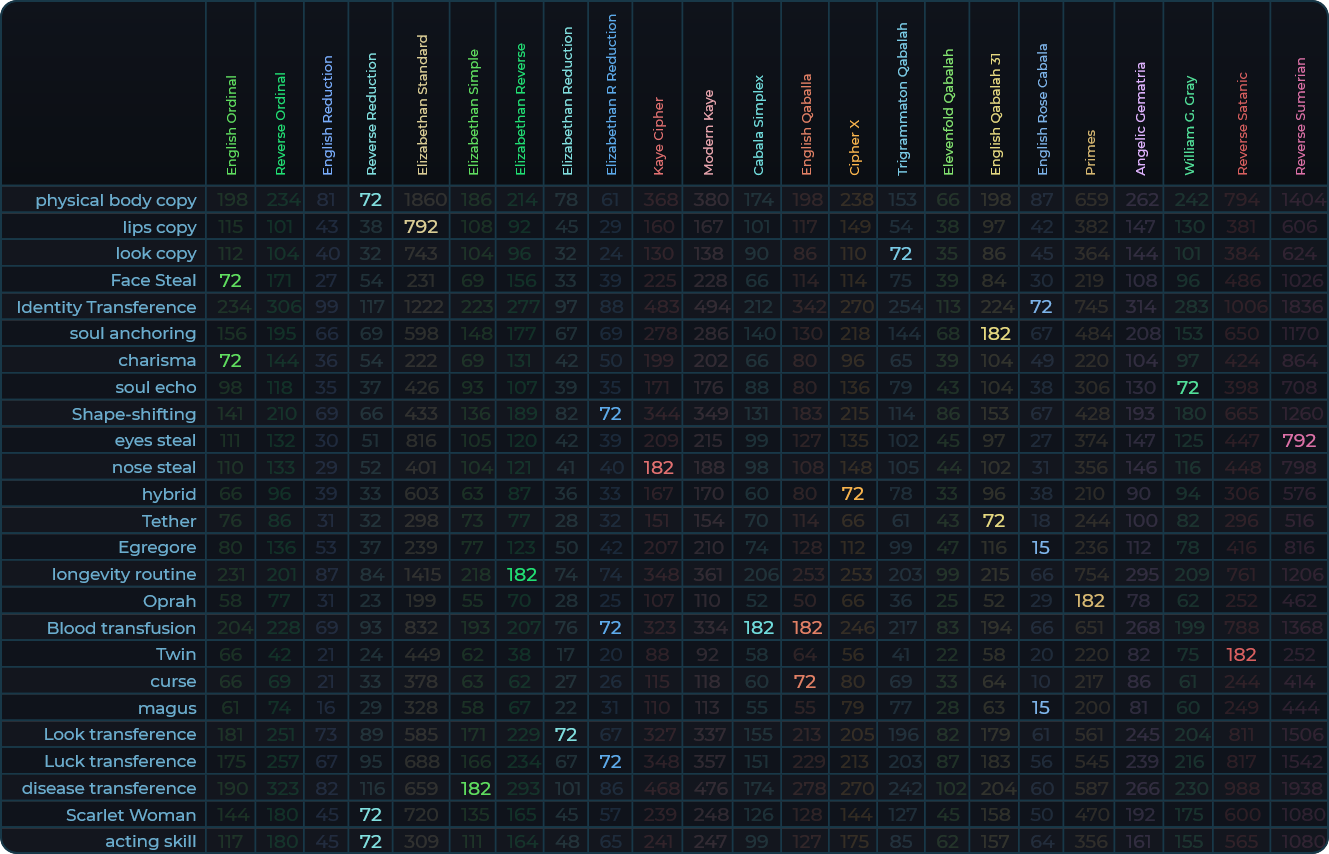
Task: Click the 'longevity routine' phrase label
Action: [x=124, y=574]
